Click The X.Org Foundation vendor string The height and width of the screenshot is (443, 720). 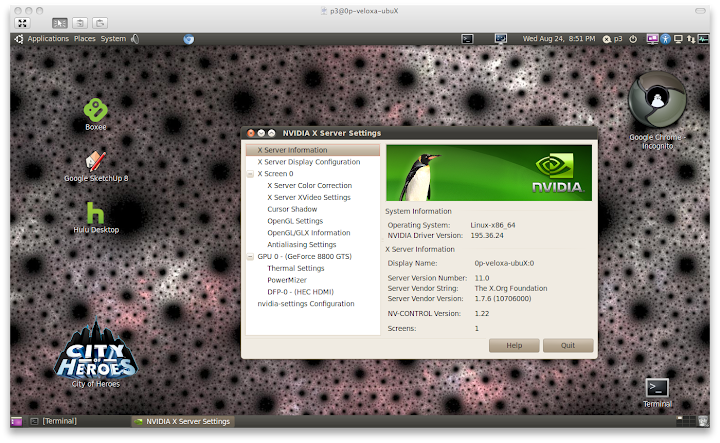click(x=511, y=289)
